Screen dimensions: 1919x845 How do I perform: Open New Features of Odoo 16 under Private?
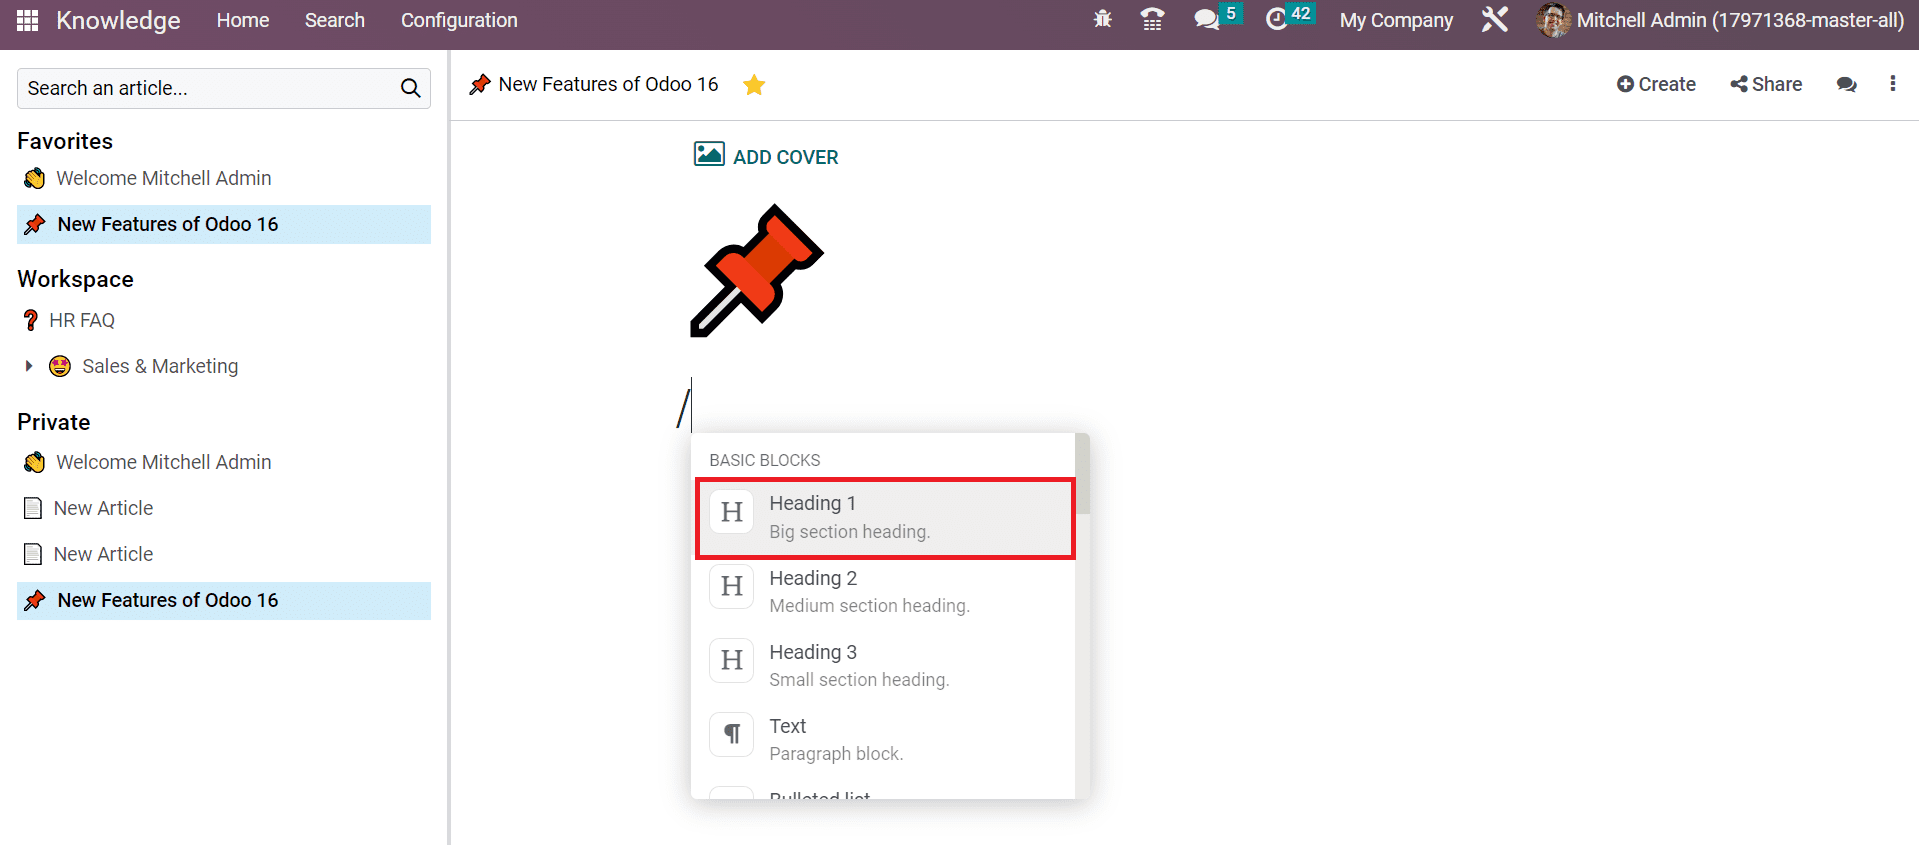click(x=168, y=601)
